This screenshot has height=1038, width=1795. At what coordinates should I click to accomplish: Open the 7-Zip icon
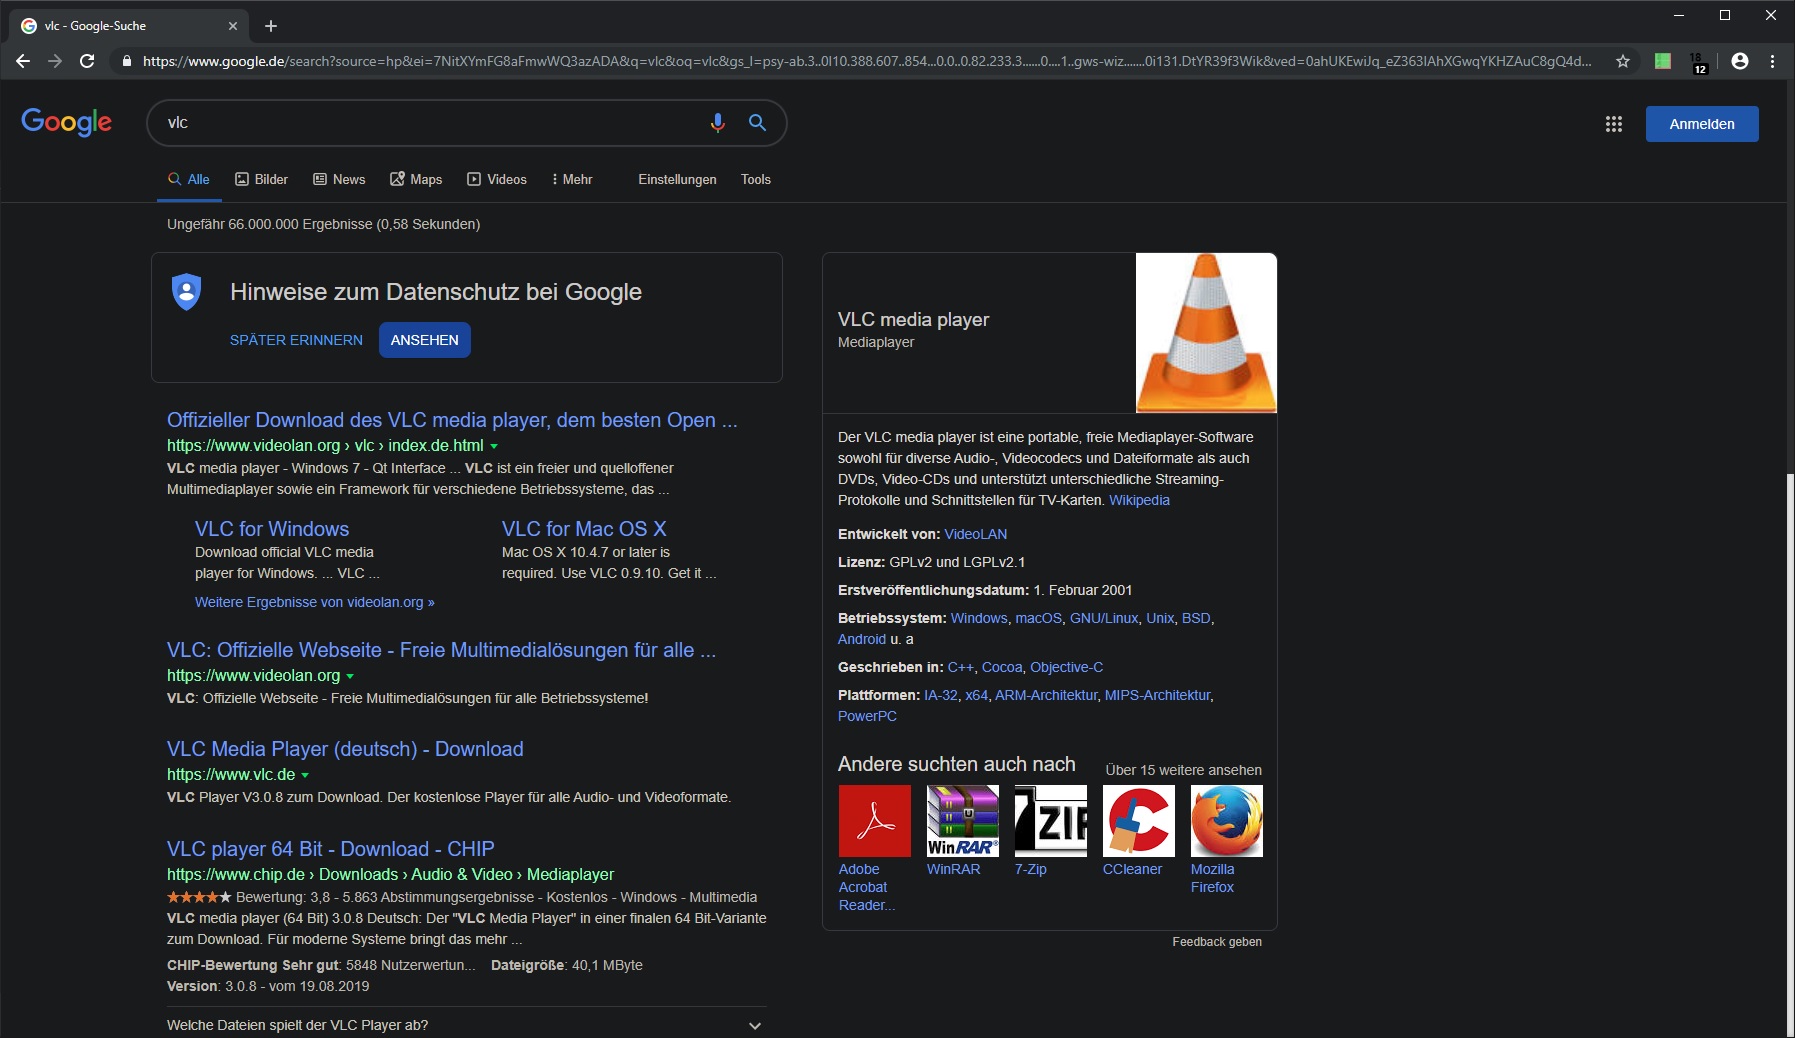click(1051, 821)
